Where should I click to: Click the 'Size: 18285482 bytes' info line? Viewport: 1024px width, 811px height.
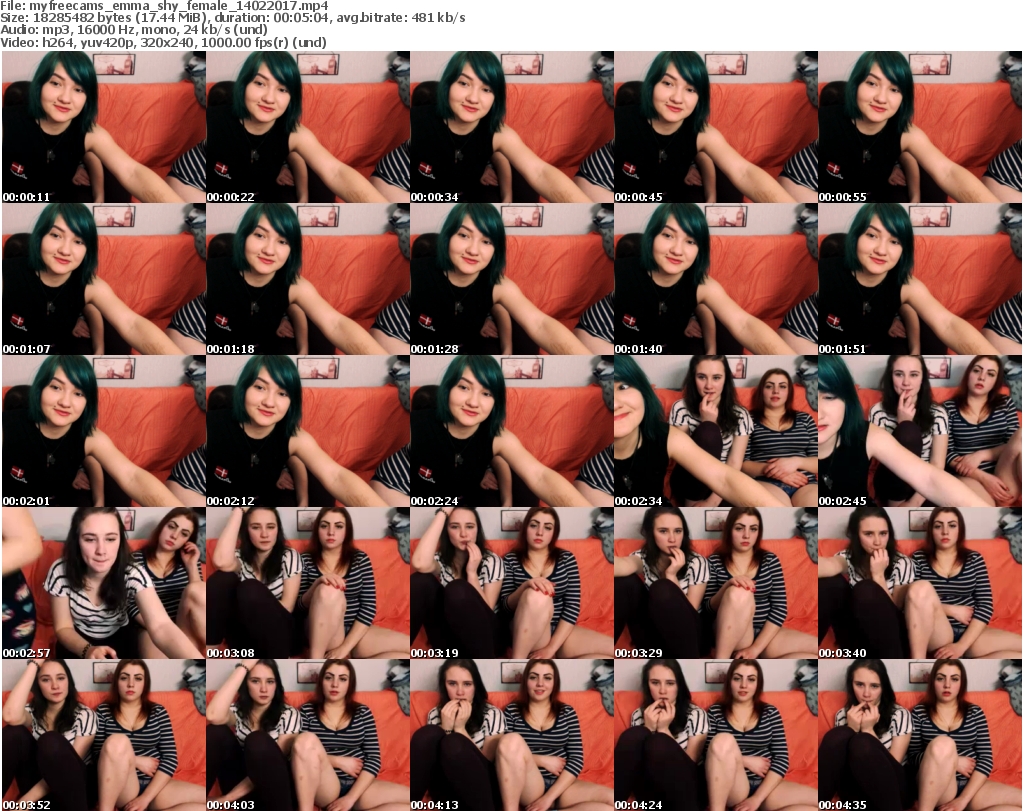point(232,18)
